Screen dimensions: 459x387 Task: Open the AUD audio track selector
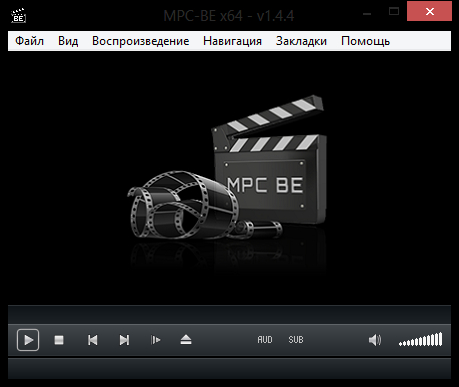(265, 340)
